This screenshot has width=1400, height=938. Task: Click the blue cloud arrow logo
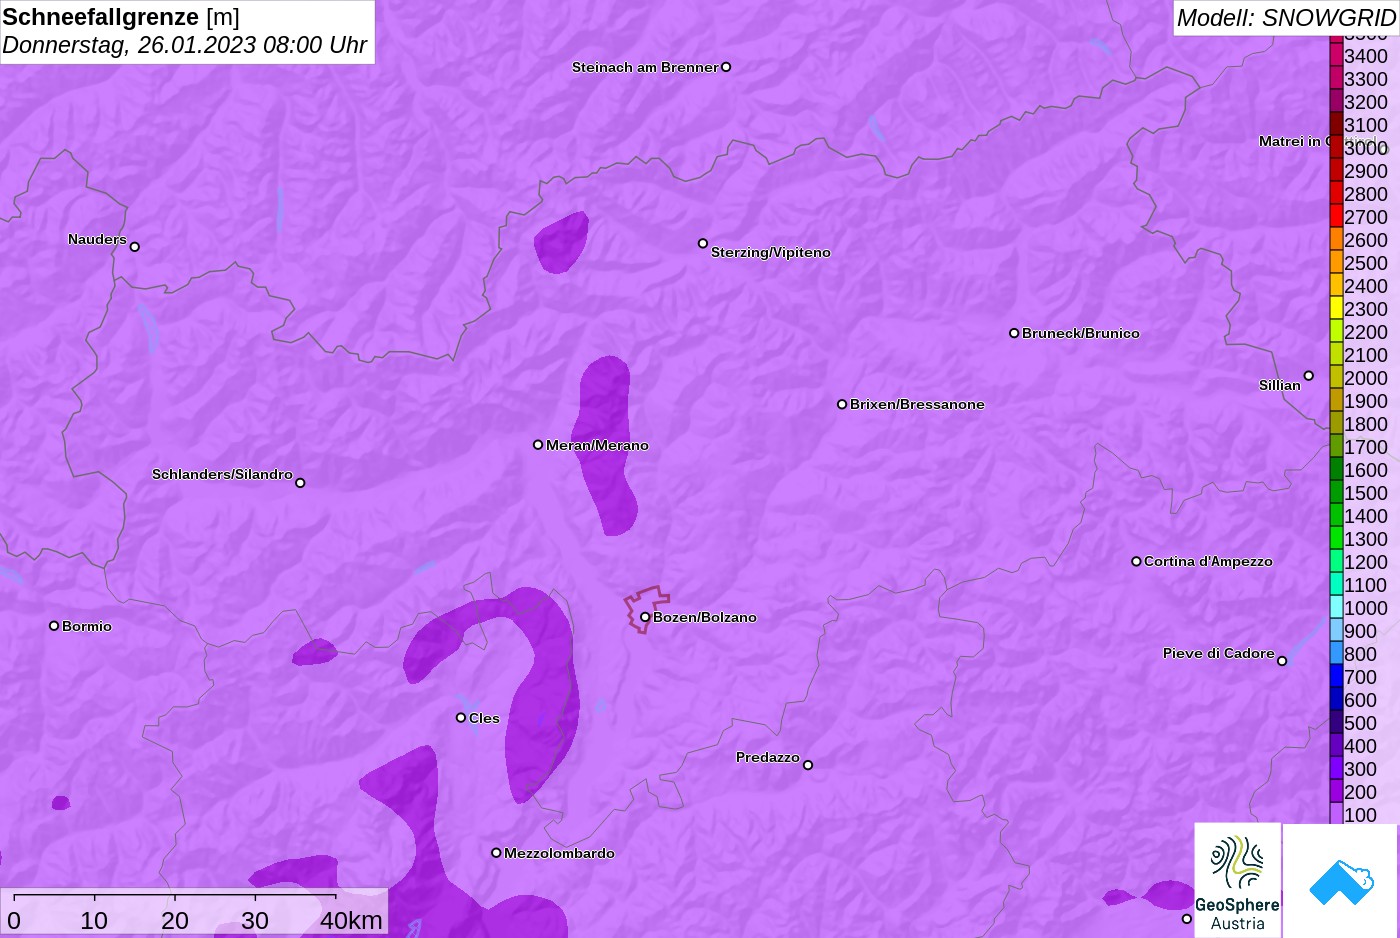[x=1341, y=881]
